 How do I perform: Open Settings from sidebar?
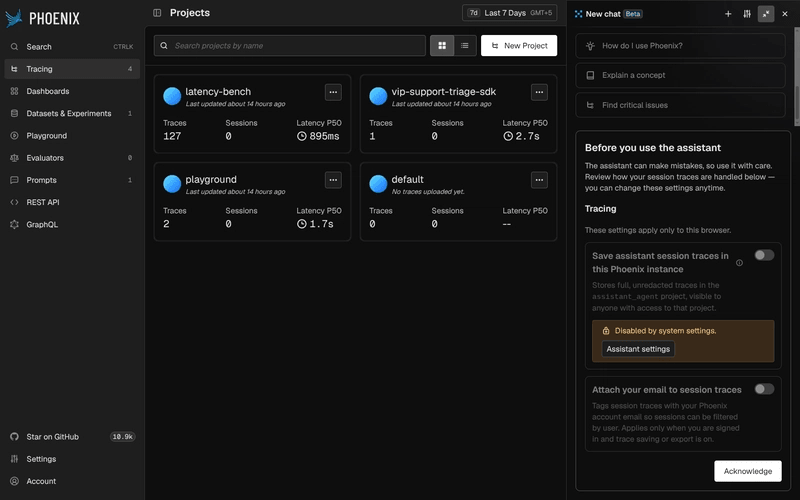[72, 459]
